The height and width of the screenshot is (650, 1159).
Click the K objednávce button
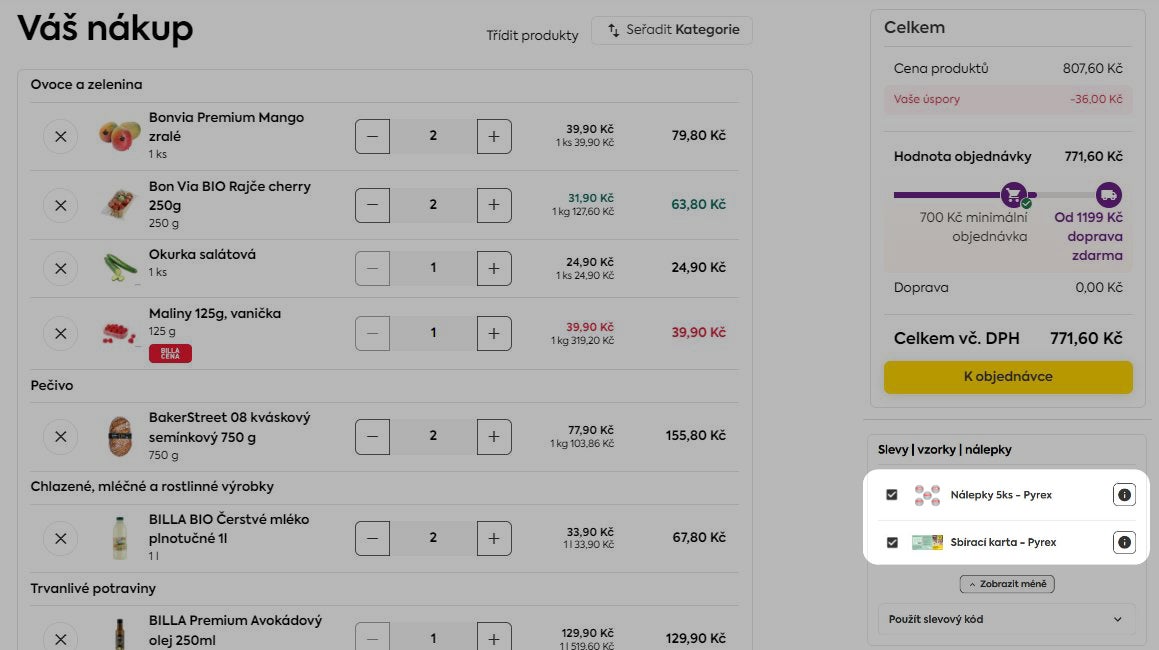[1008, 377]
